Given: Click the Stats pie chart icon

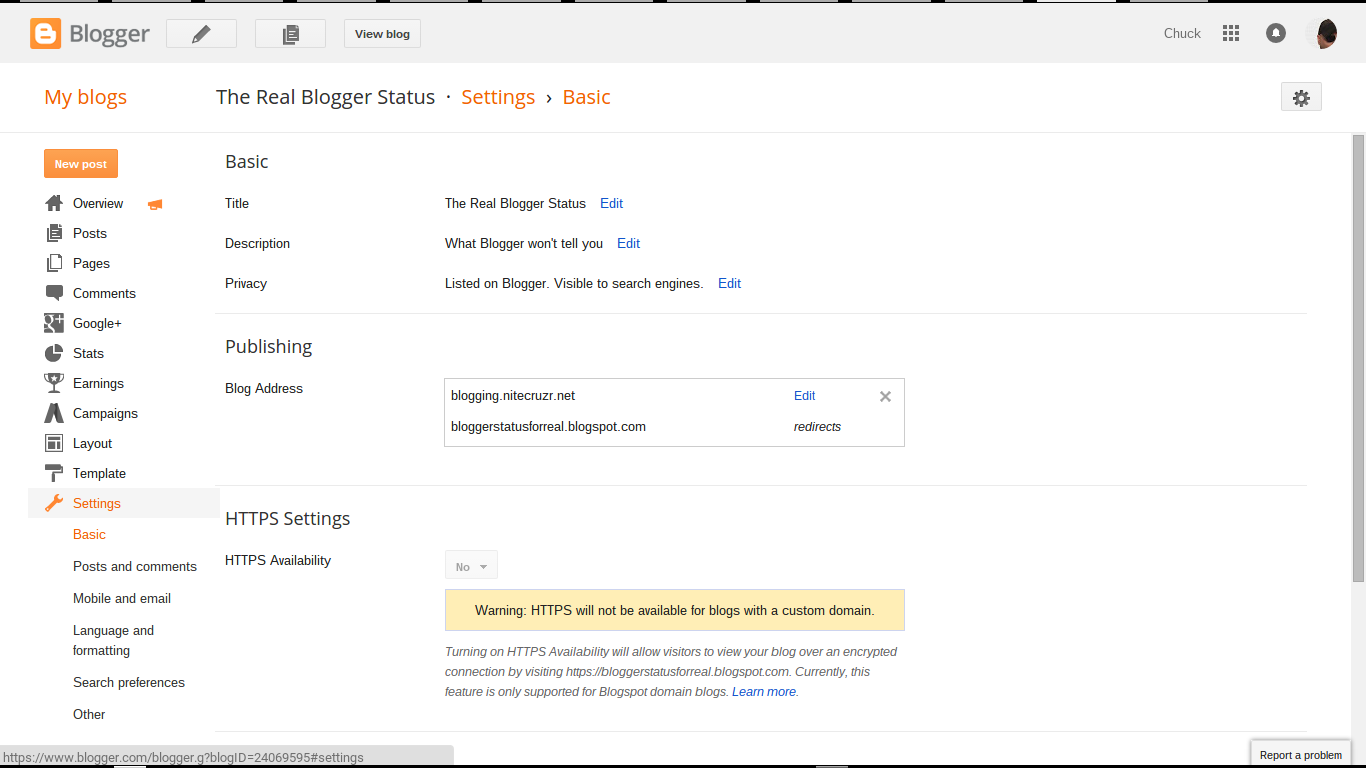Looking at the screenshot, I should pos(54,353).
